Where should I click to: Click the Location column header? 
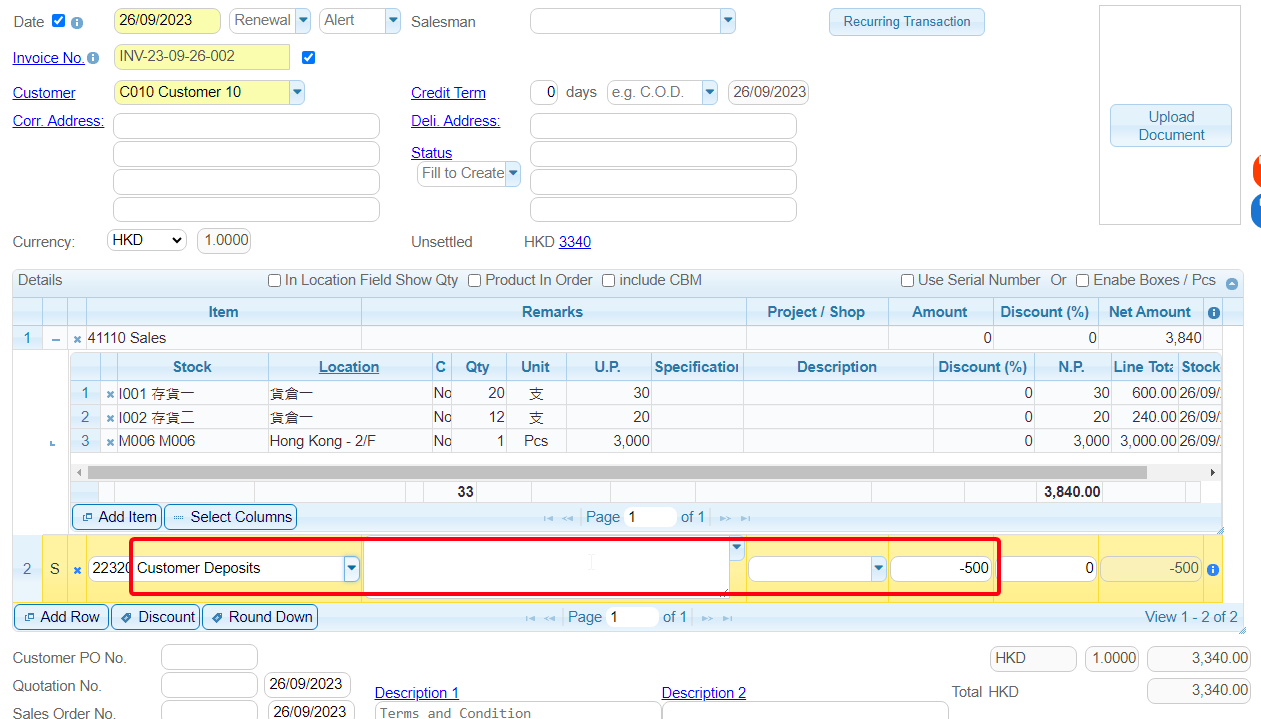[x=348, y=367]
